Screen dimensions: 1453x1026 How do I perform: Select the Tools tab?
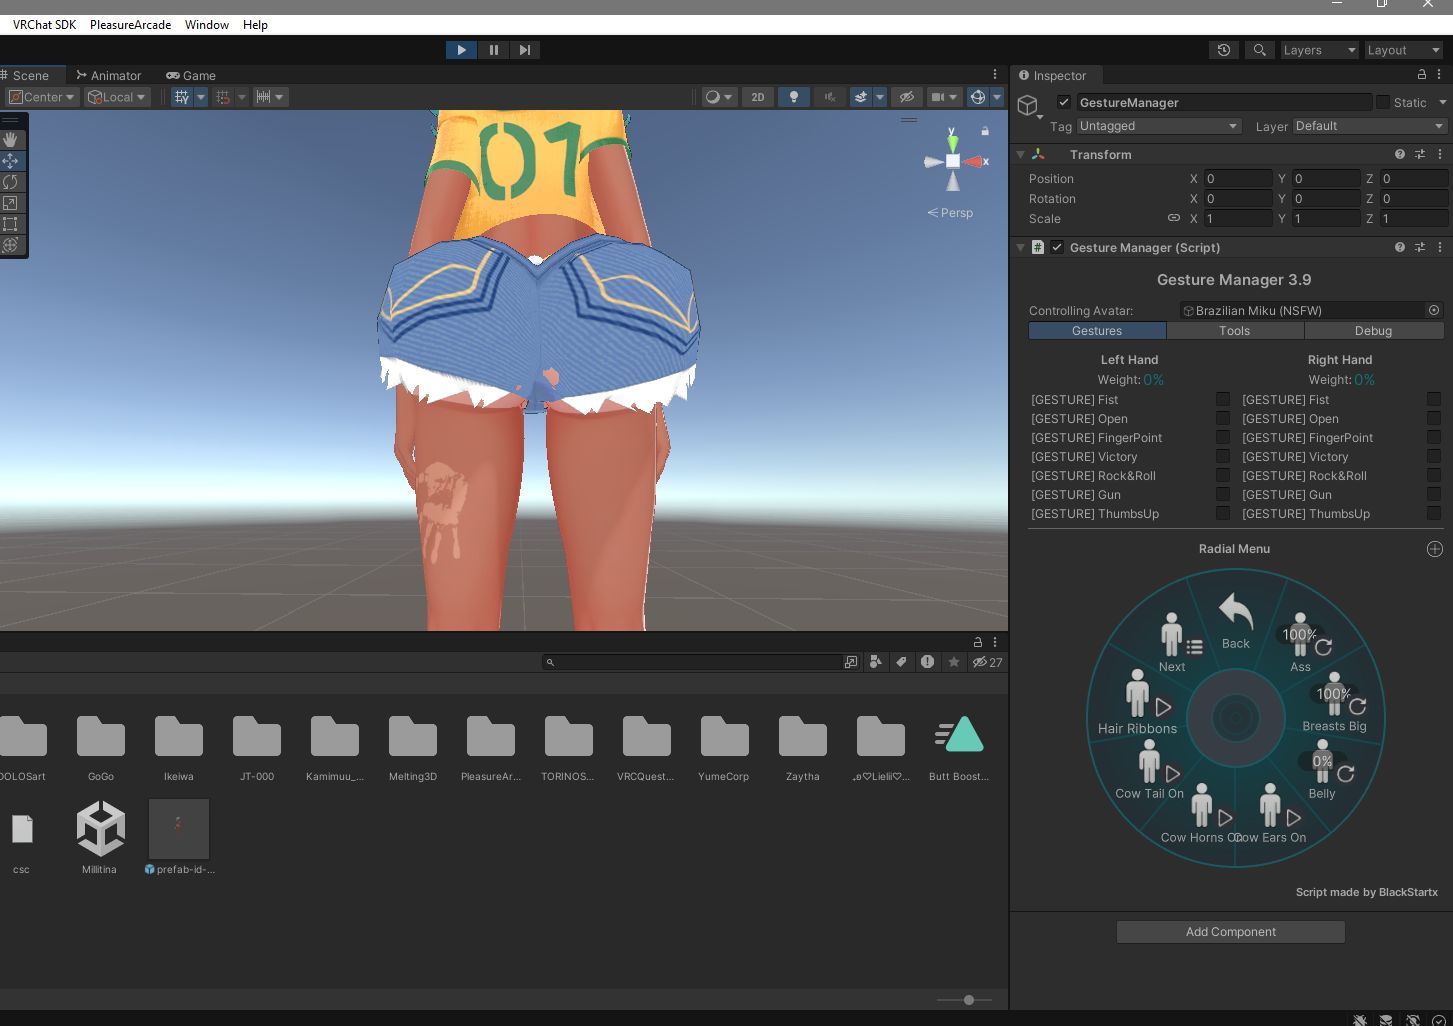coord(1235,331)
